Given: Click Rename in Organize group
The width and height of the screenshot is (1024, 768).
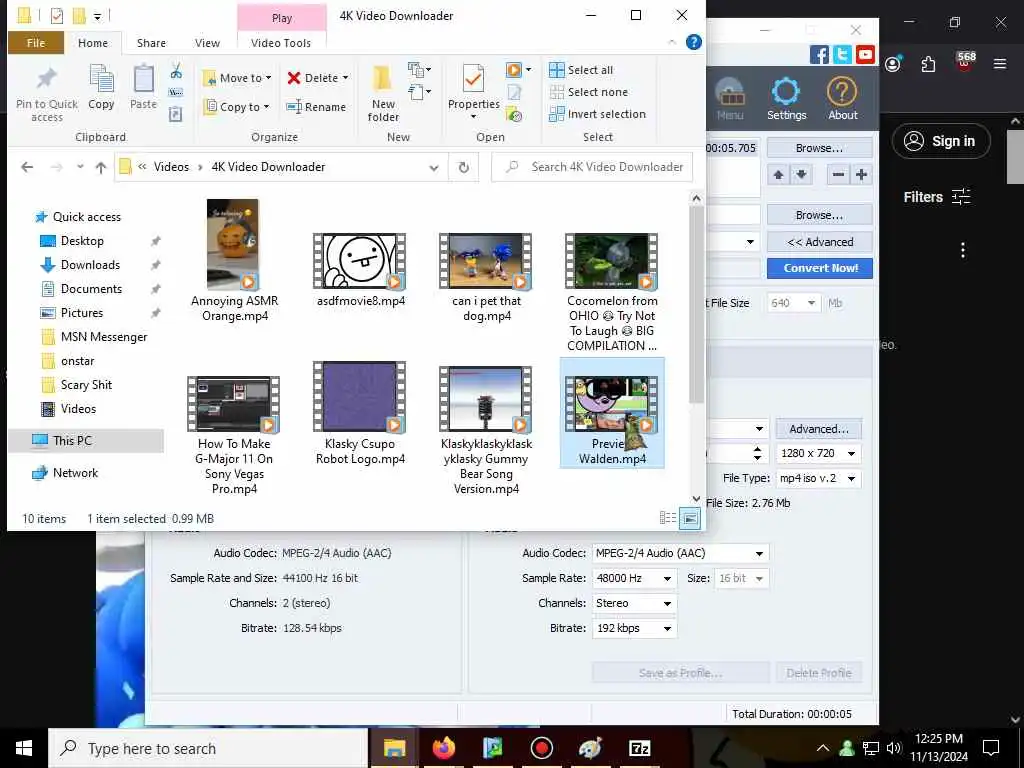Looking at the screenshot, I should [x=316, y=106].
